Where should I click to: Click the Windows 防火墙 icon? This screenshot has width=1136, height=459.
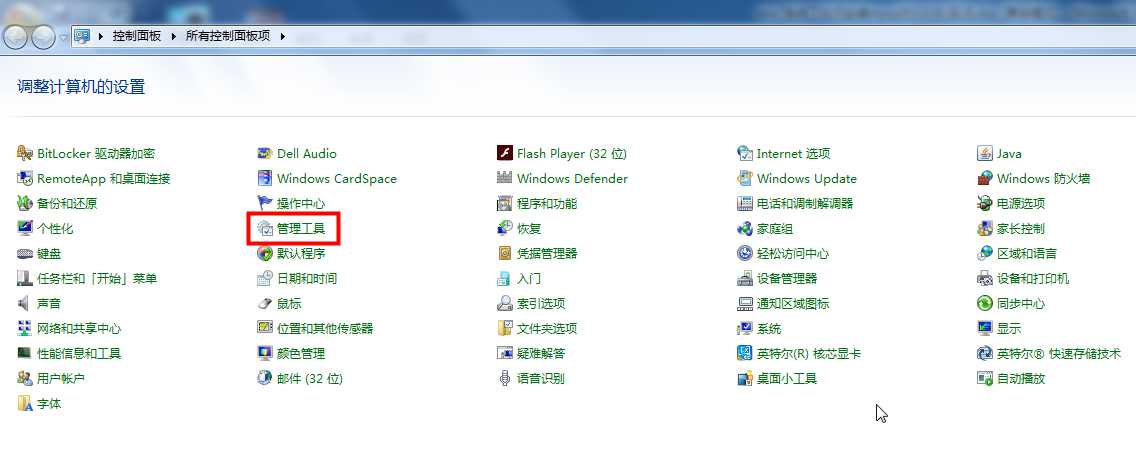click(x=985, y=178)
